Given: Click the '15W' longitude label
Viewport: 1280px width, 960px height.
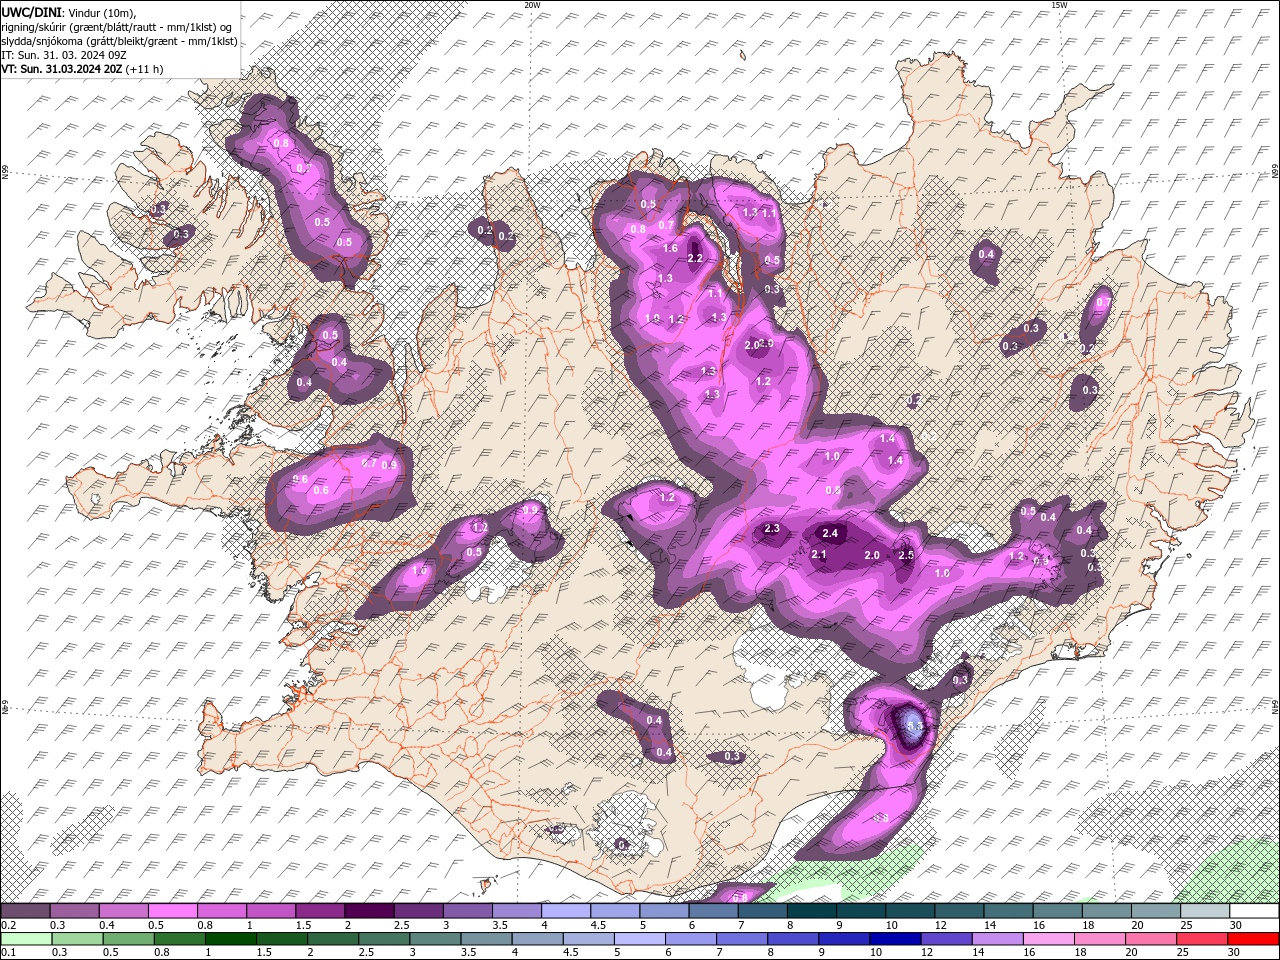Looking at the screenshot, I should [1058, 5].
